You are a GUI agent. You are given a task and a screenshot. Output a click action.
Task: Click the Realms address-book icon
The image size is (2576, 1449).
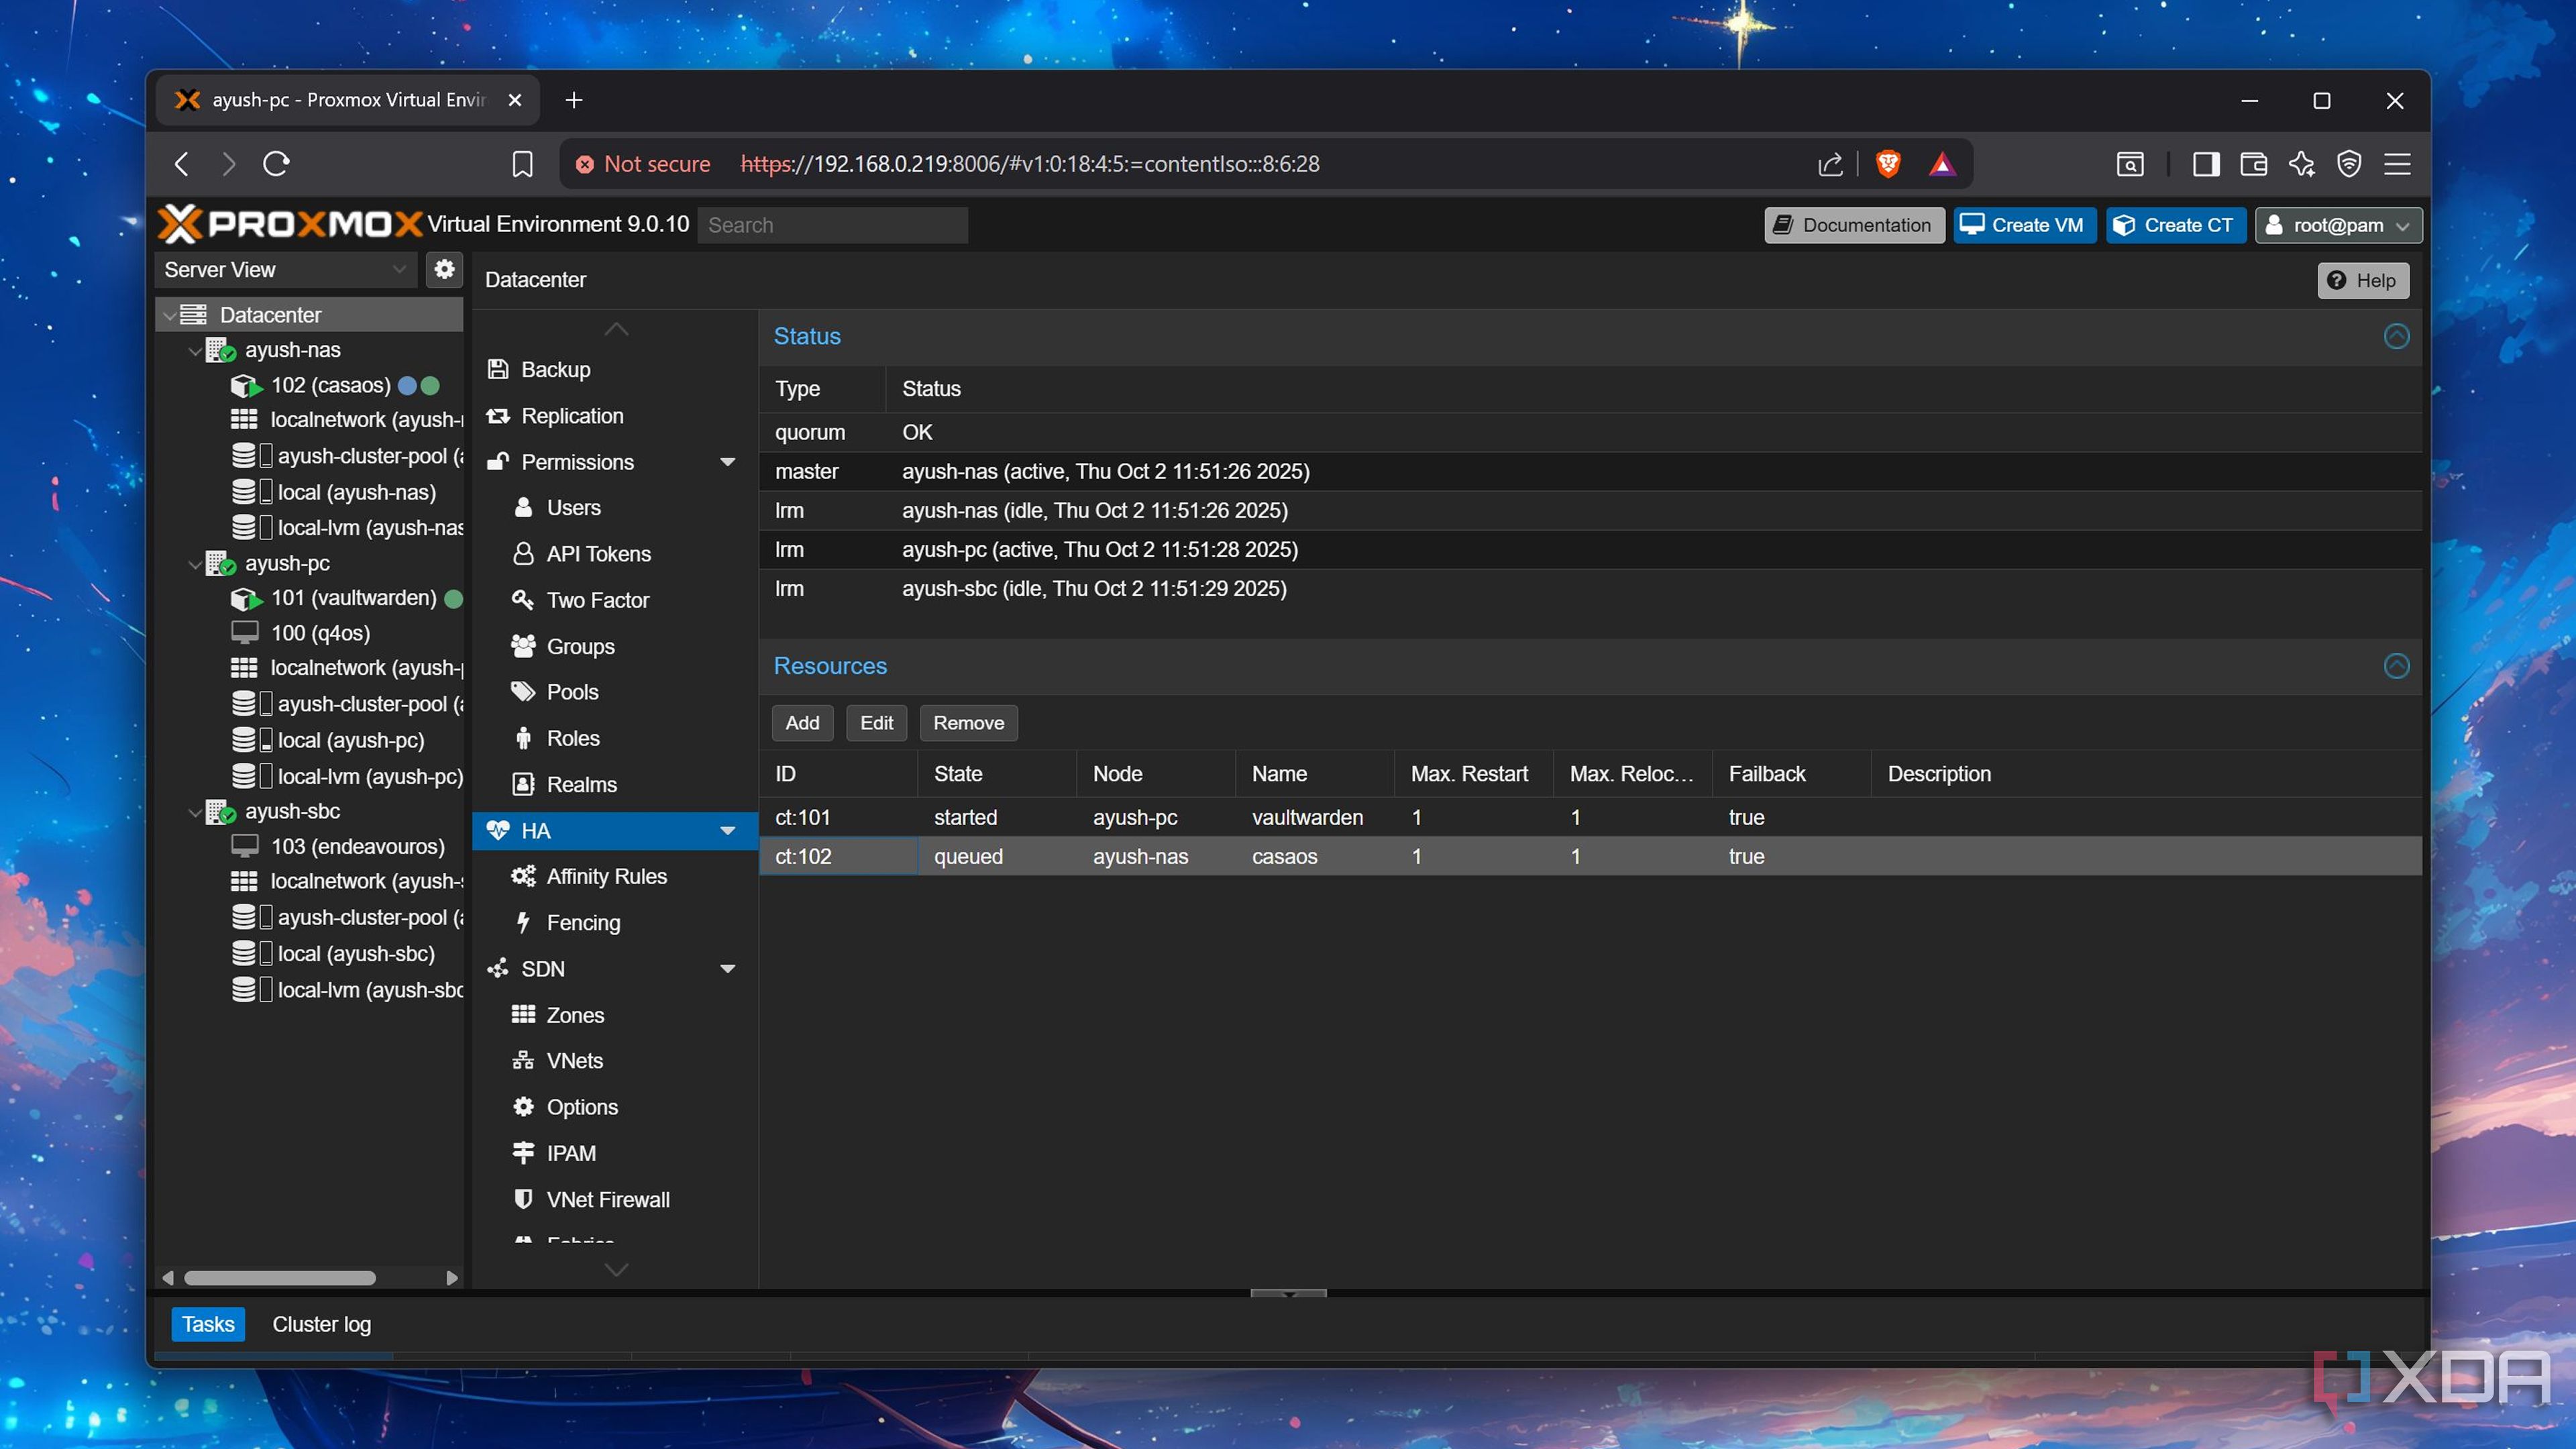(523, 785)
